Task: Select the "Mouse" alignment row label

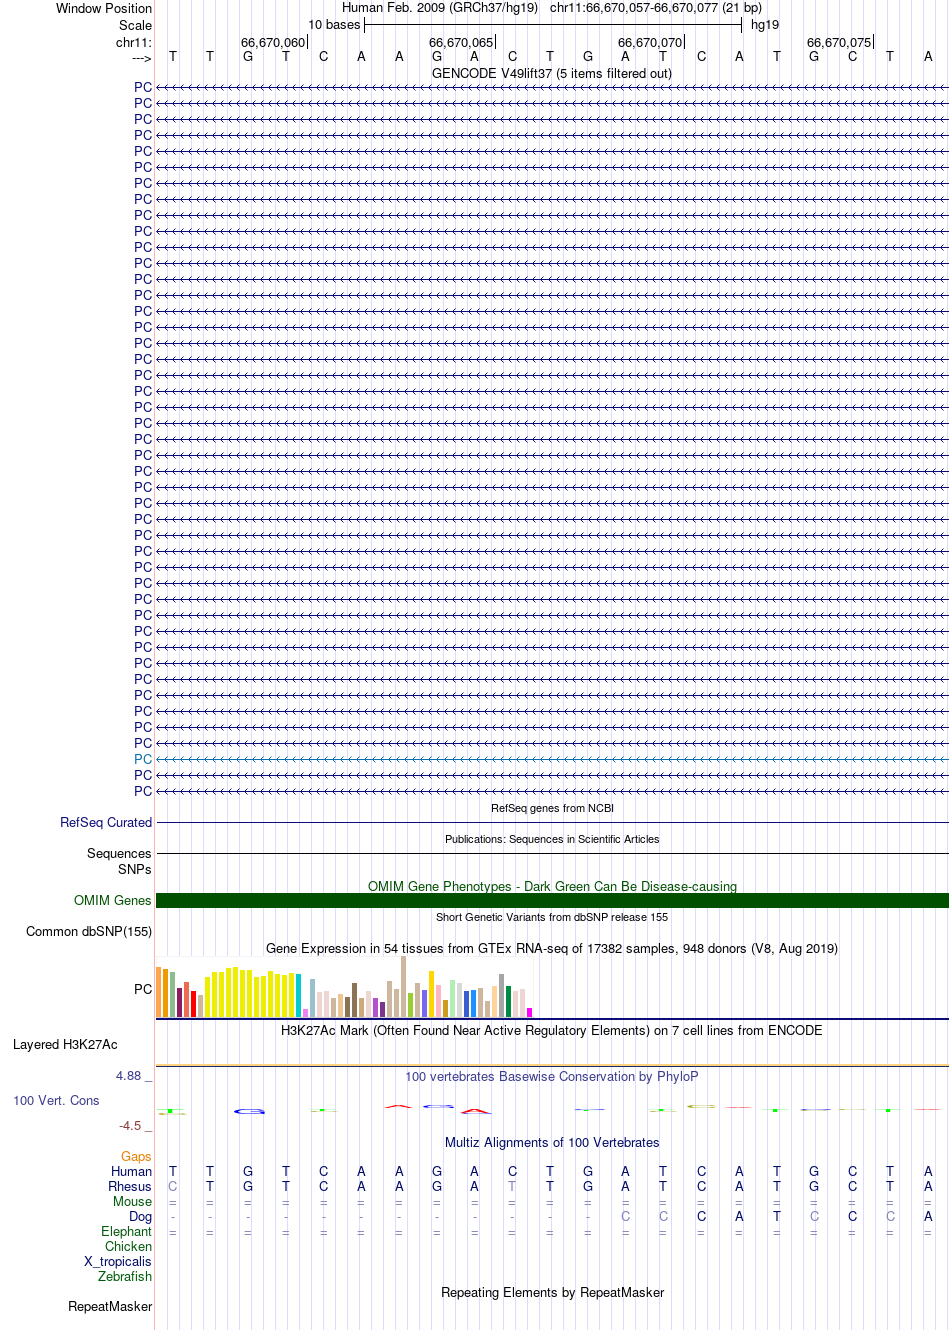Action: pyautogui.click(x=133, y=1201)
